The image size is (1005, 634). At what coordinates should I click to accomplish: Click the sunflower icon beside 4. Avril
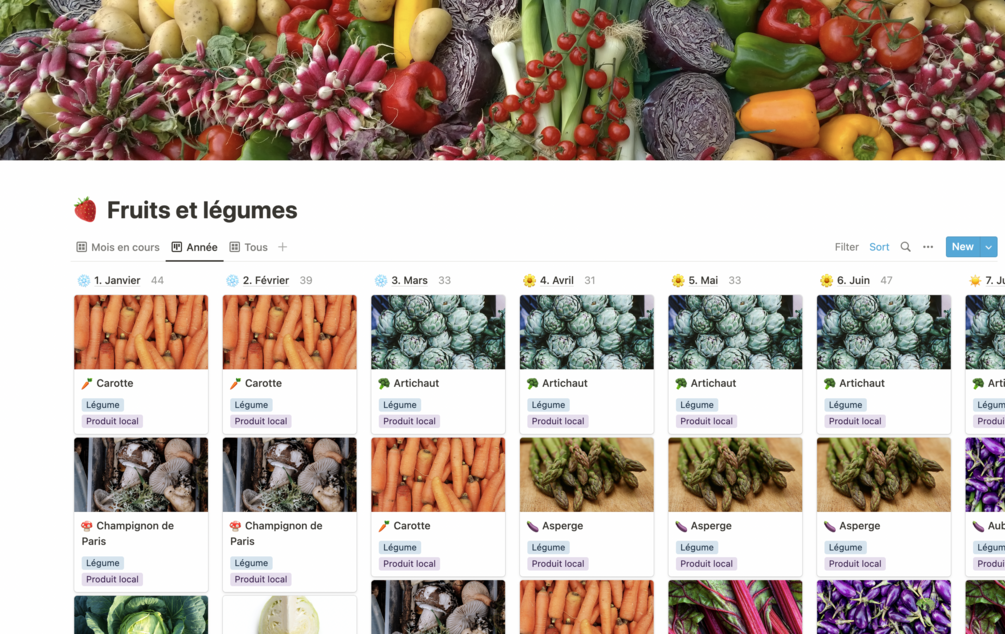point(529,280)
